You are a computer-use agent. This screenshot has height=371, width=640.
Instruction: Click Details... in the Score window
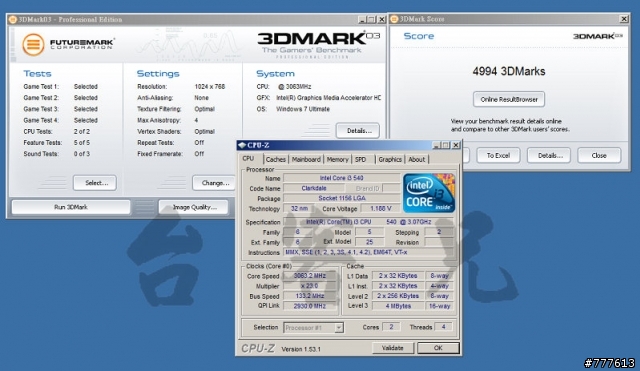pos(549,156)
